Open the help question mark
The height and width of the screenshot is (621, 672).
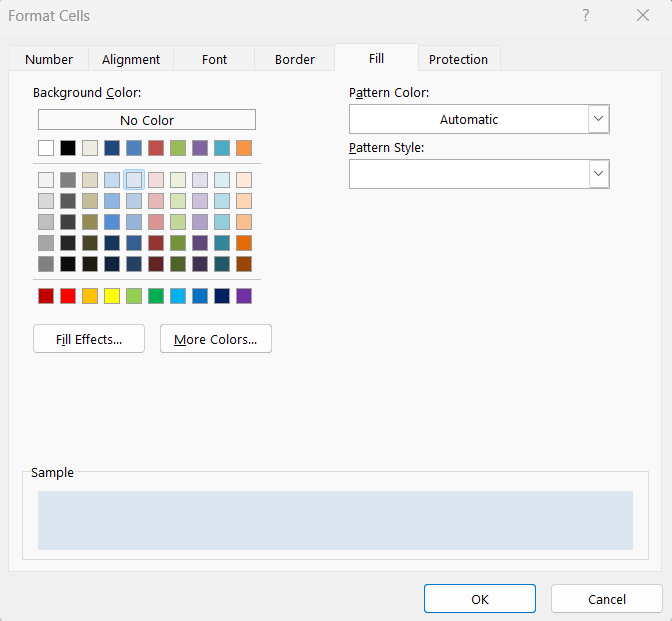[586, 15]
